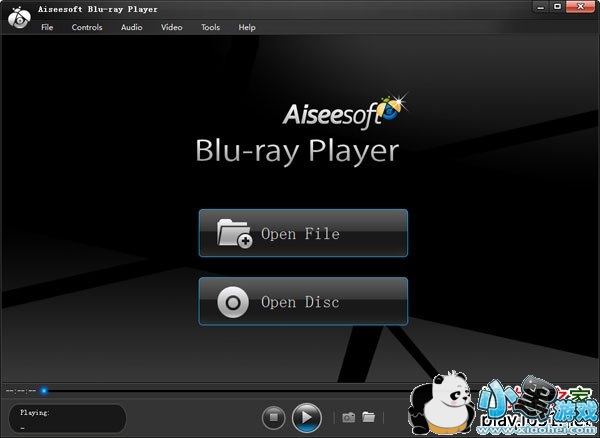Open the File menu
Viewport: 600px width, 438px height.
47,28
